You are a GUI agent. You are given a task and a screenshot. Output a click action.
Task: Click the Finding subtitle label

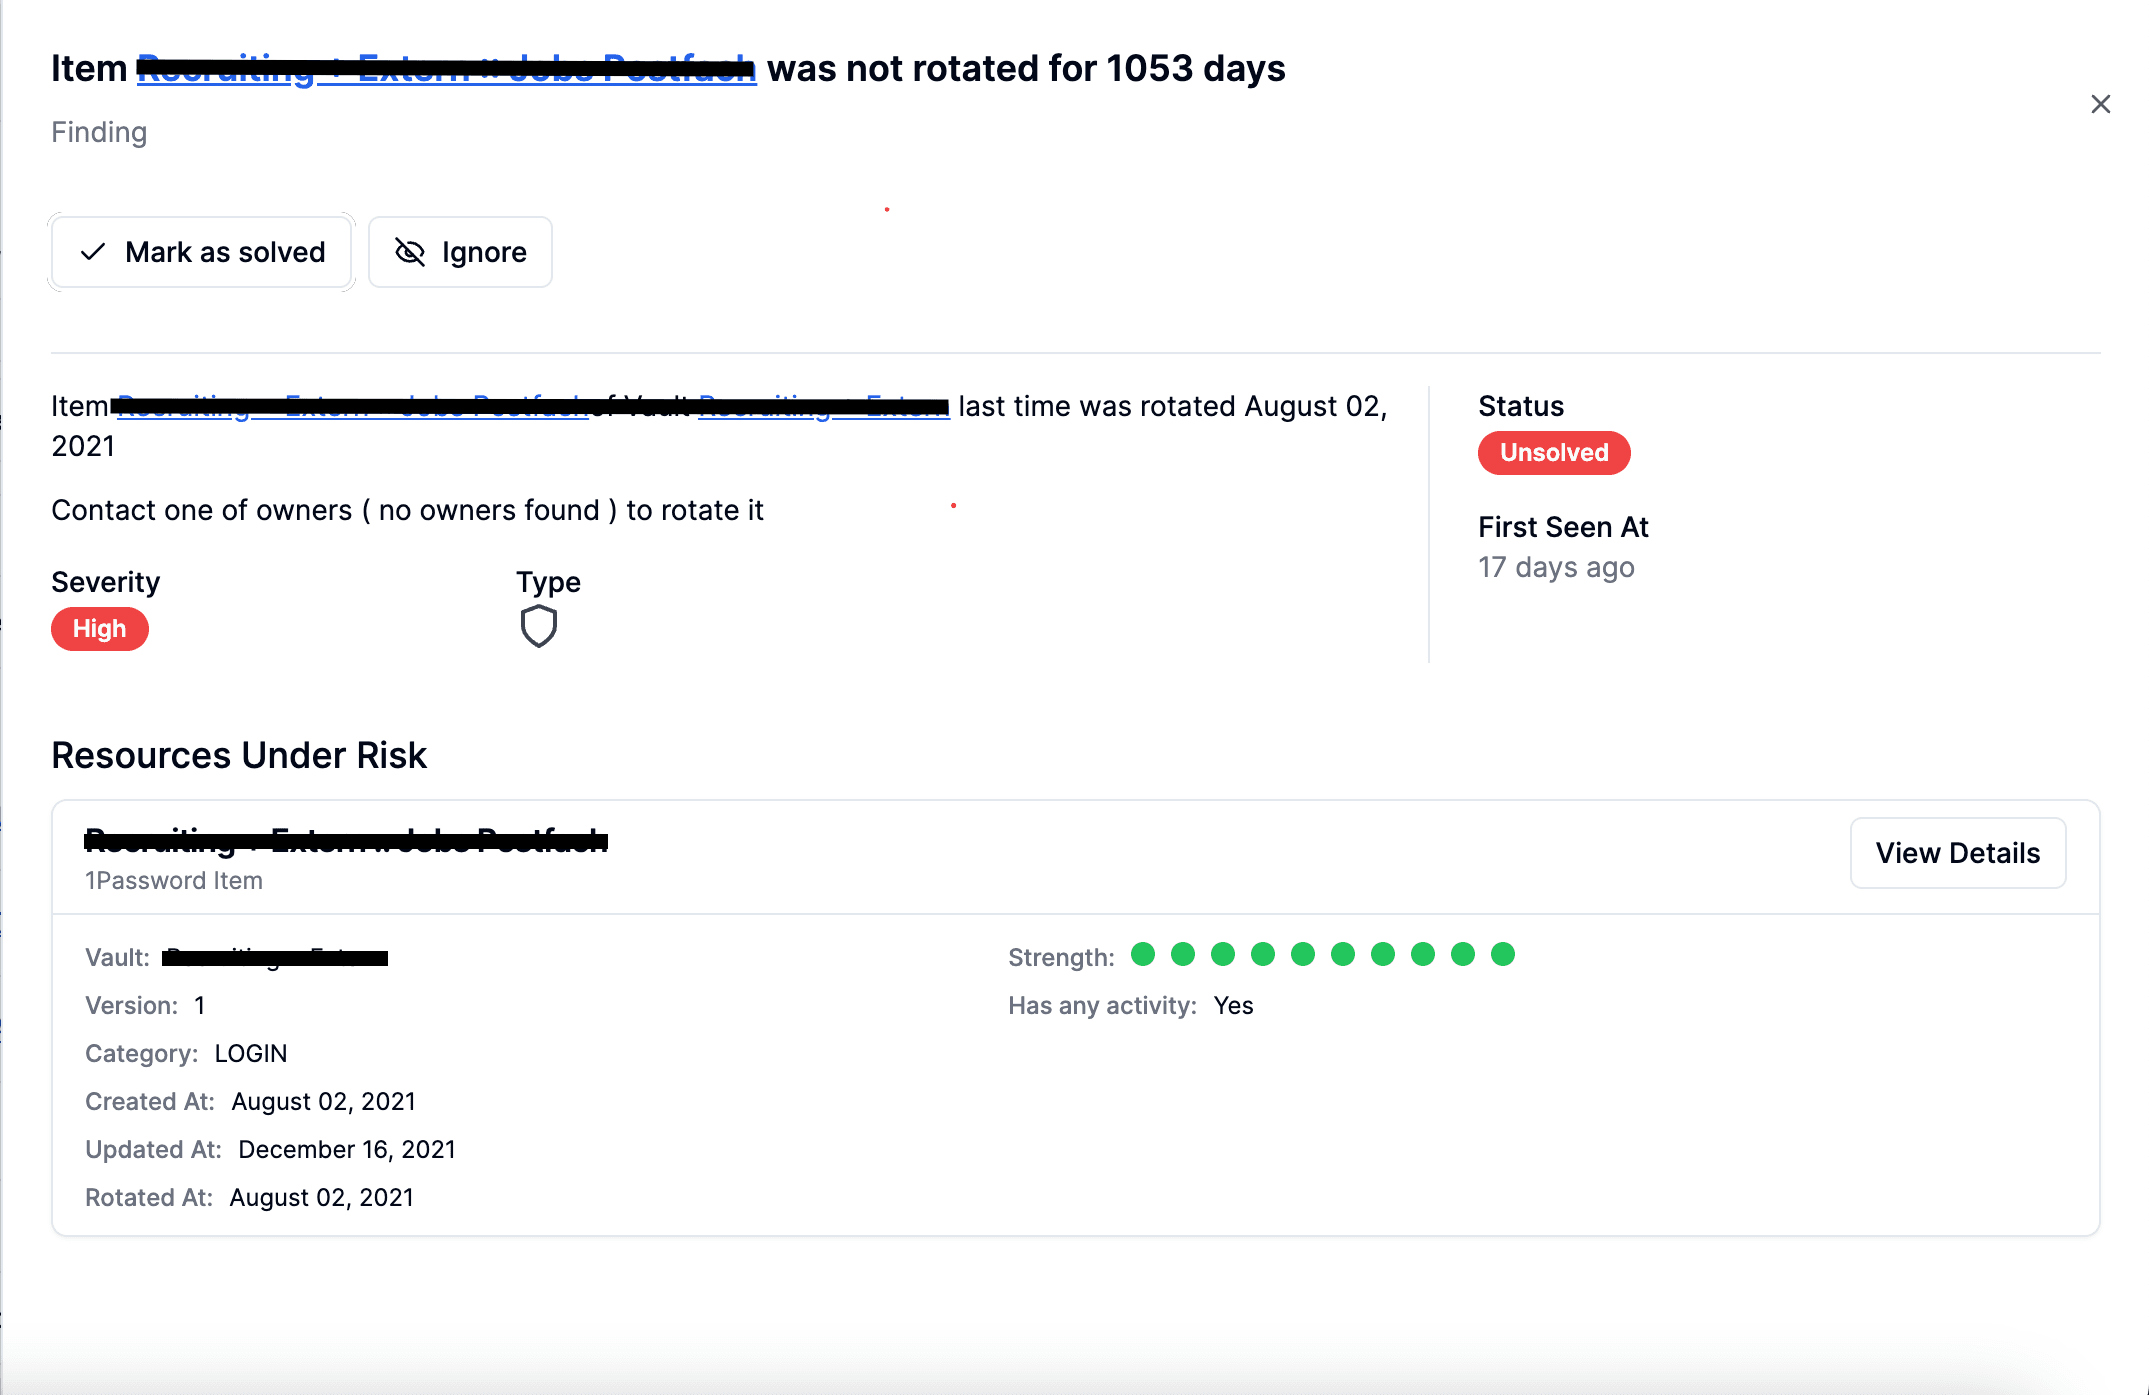coord(99,132)
